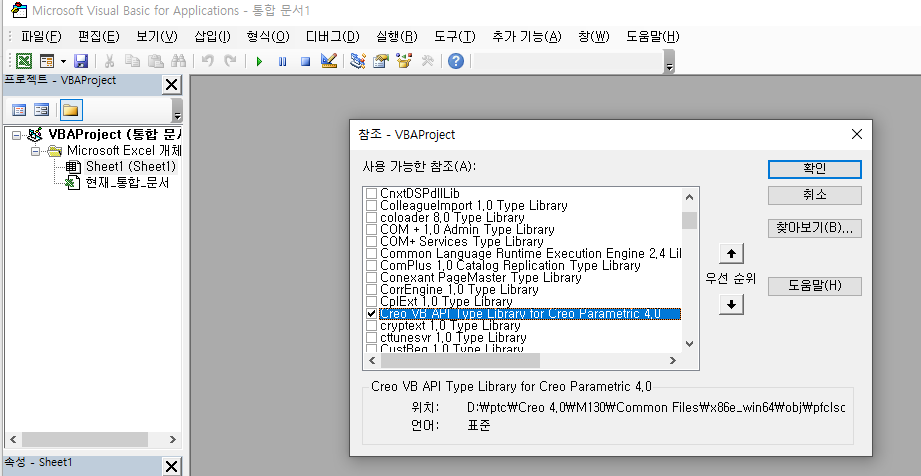921x476 pixels.
Task: Click the Cut scissors icon
Action: click(x=109, y=61)
